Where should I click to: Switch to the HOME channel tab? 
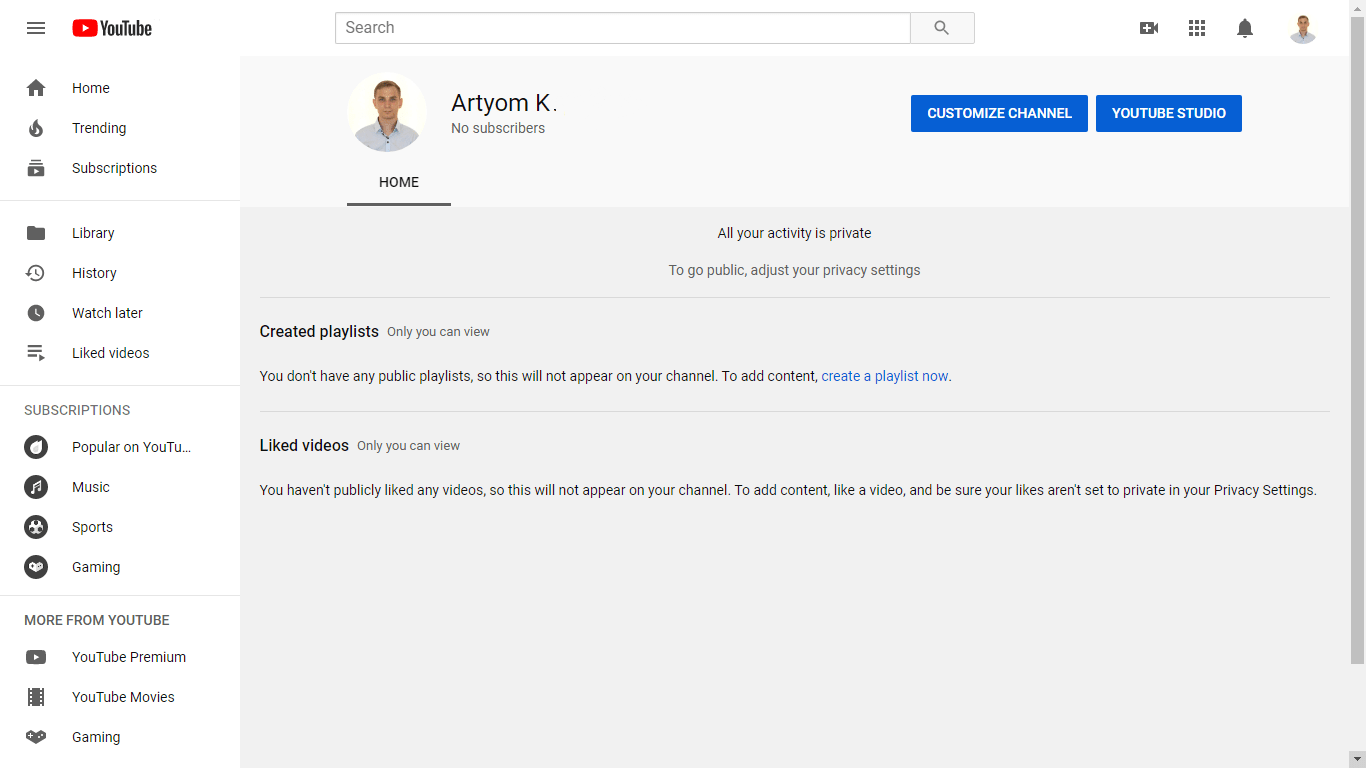[399, 182]
